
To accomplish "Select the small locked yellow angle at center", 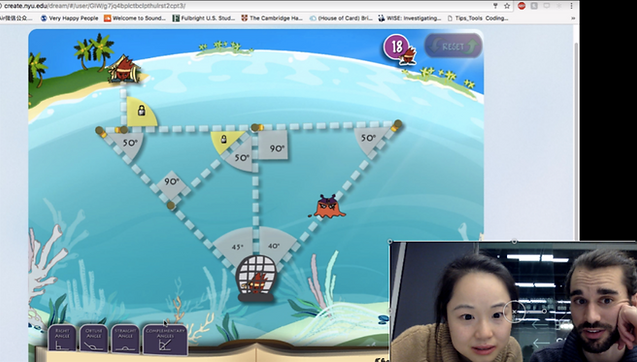I will [225, 141].
